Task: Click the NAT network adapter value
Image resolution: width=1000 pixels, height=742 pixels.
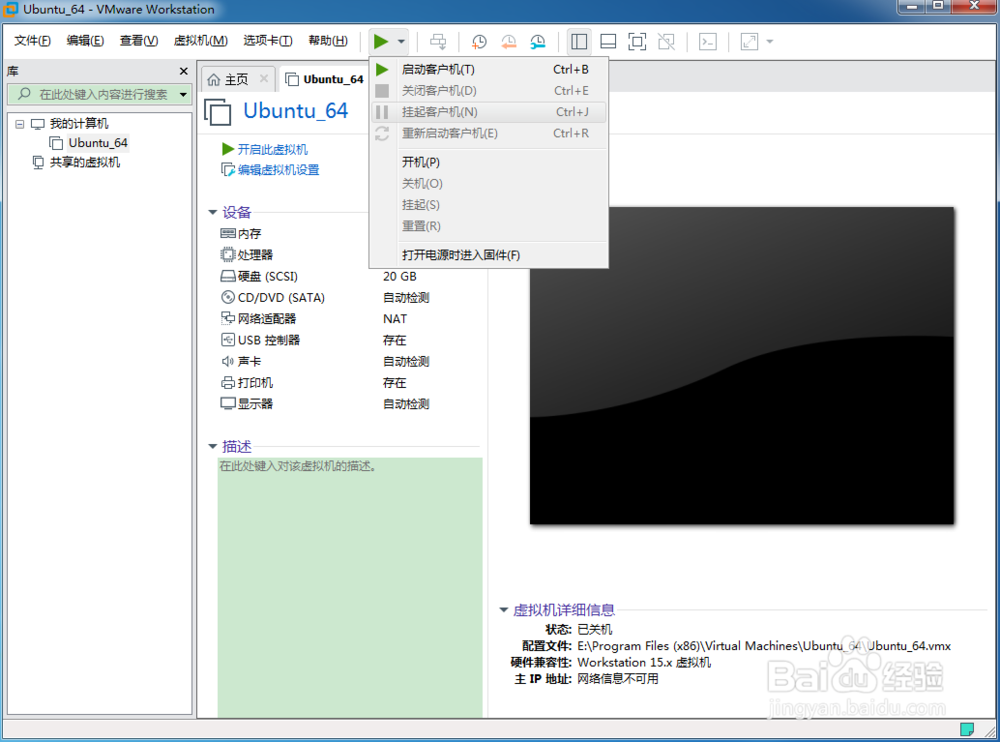Action: click(x=395, y=318)
